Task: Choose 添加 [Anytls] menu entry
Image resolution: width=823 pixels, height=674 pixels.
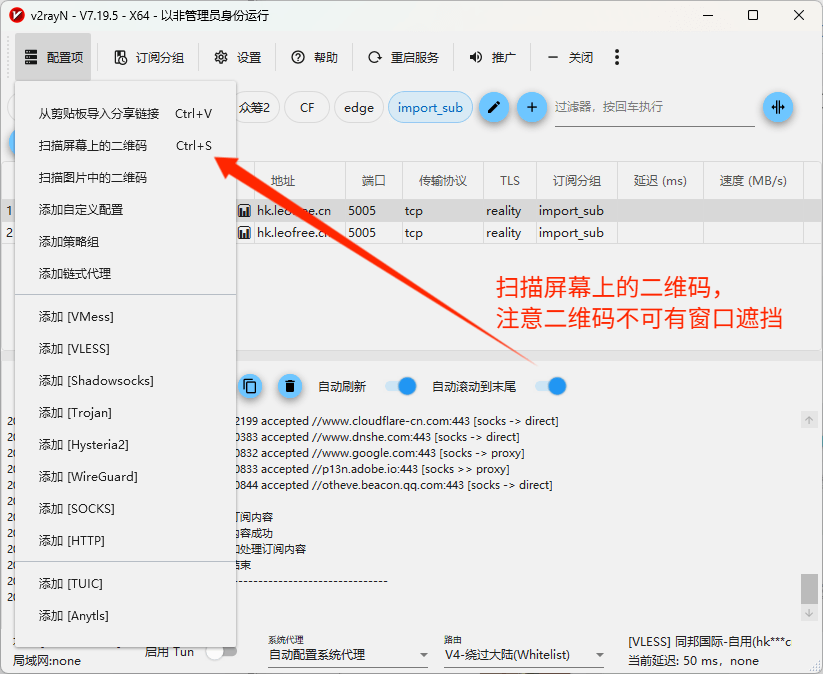Action: (125, 616)
